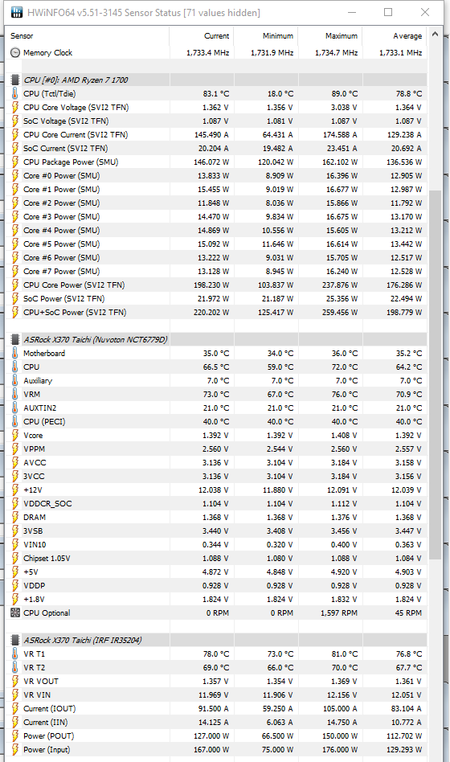
Task: Click the Motherboard temperature thermometer icon
Action: click(16, 353)
